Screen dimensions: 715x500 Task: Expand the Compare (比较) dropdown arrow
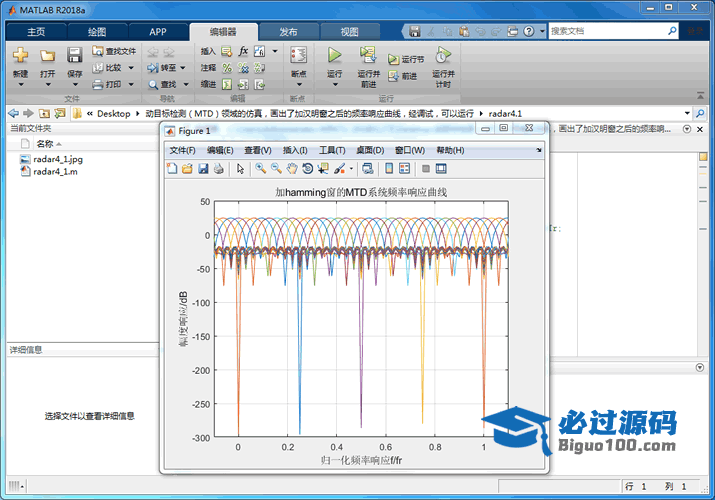131,68
